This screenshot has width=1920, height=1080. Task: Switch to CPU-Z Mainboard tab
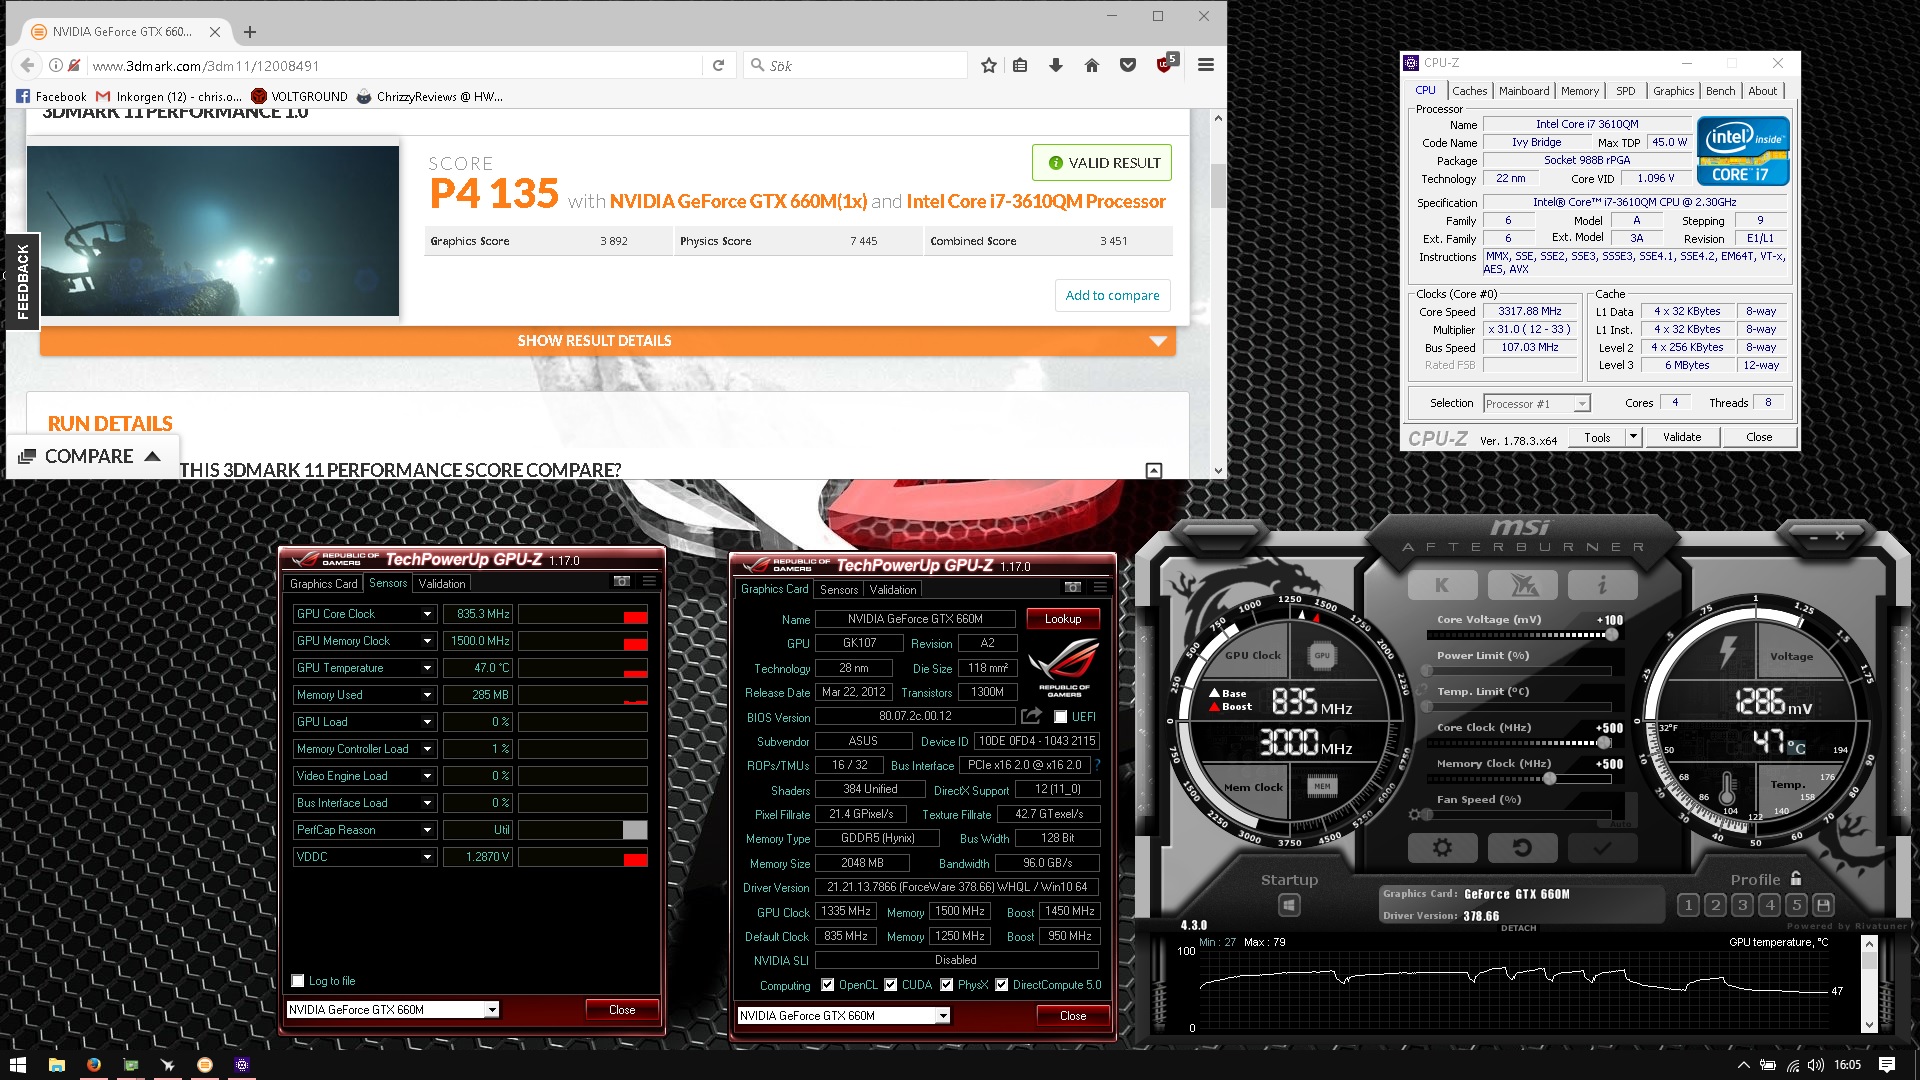1523,91
